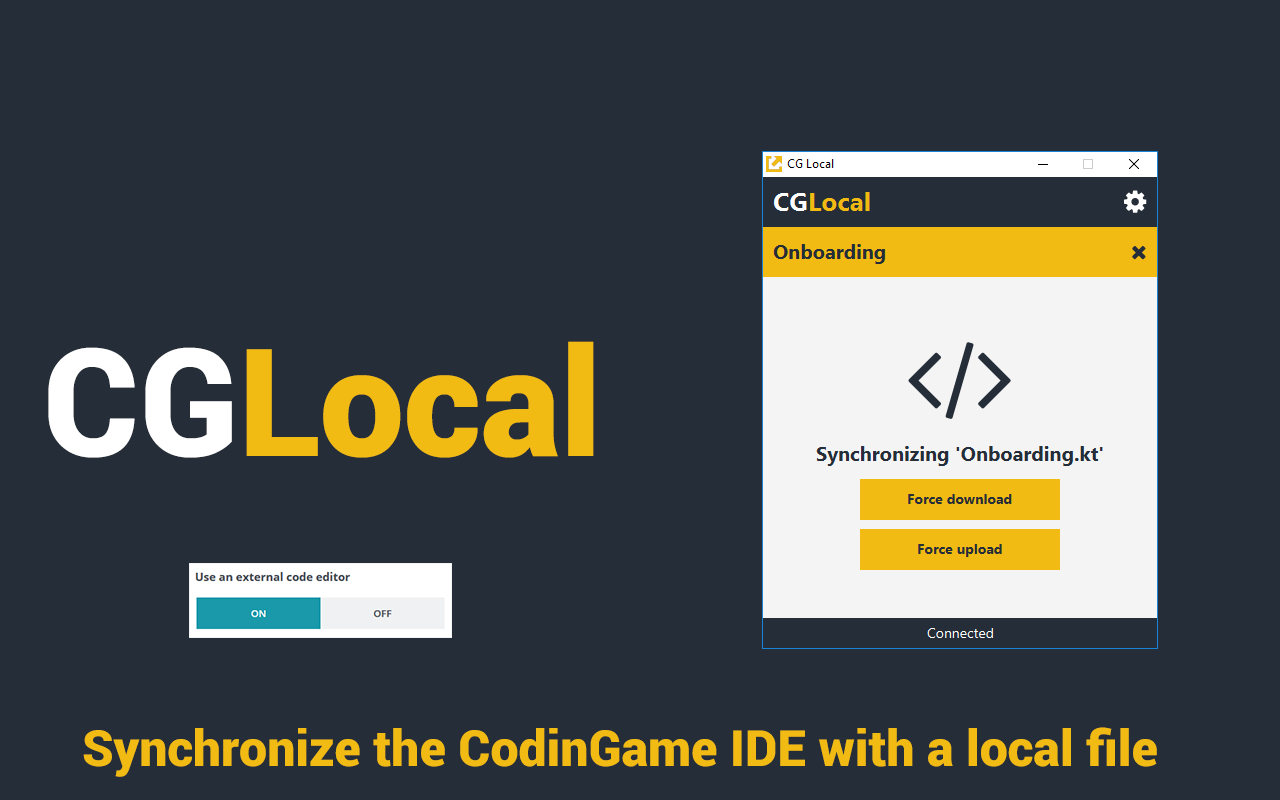Open settings via the gear icon
This screenshot has height=800, width=1280.
coord(1134,202)
